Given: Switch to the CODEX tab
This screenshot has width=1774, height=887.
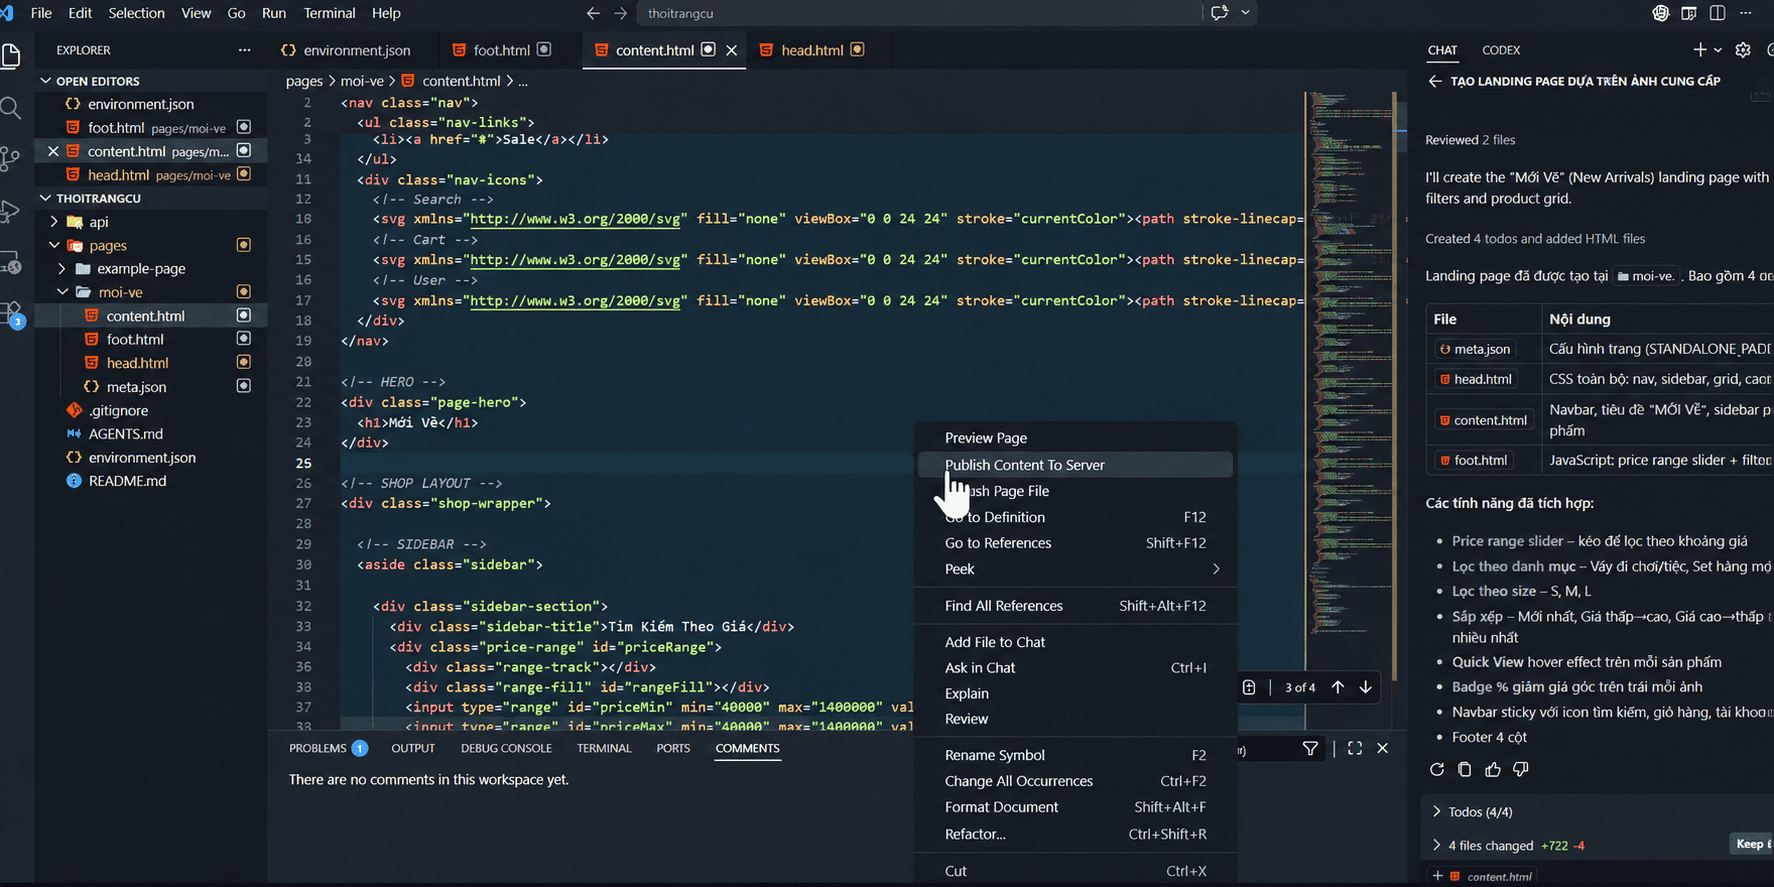Looking at the screenshot, I should point(1501,50).
